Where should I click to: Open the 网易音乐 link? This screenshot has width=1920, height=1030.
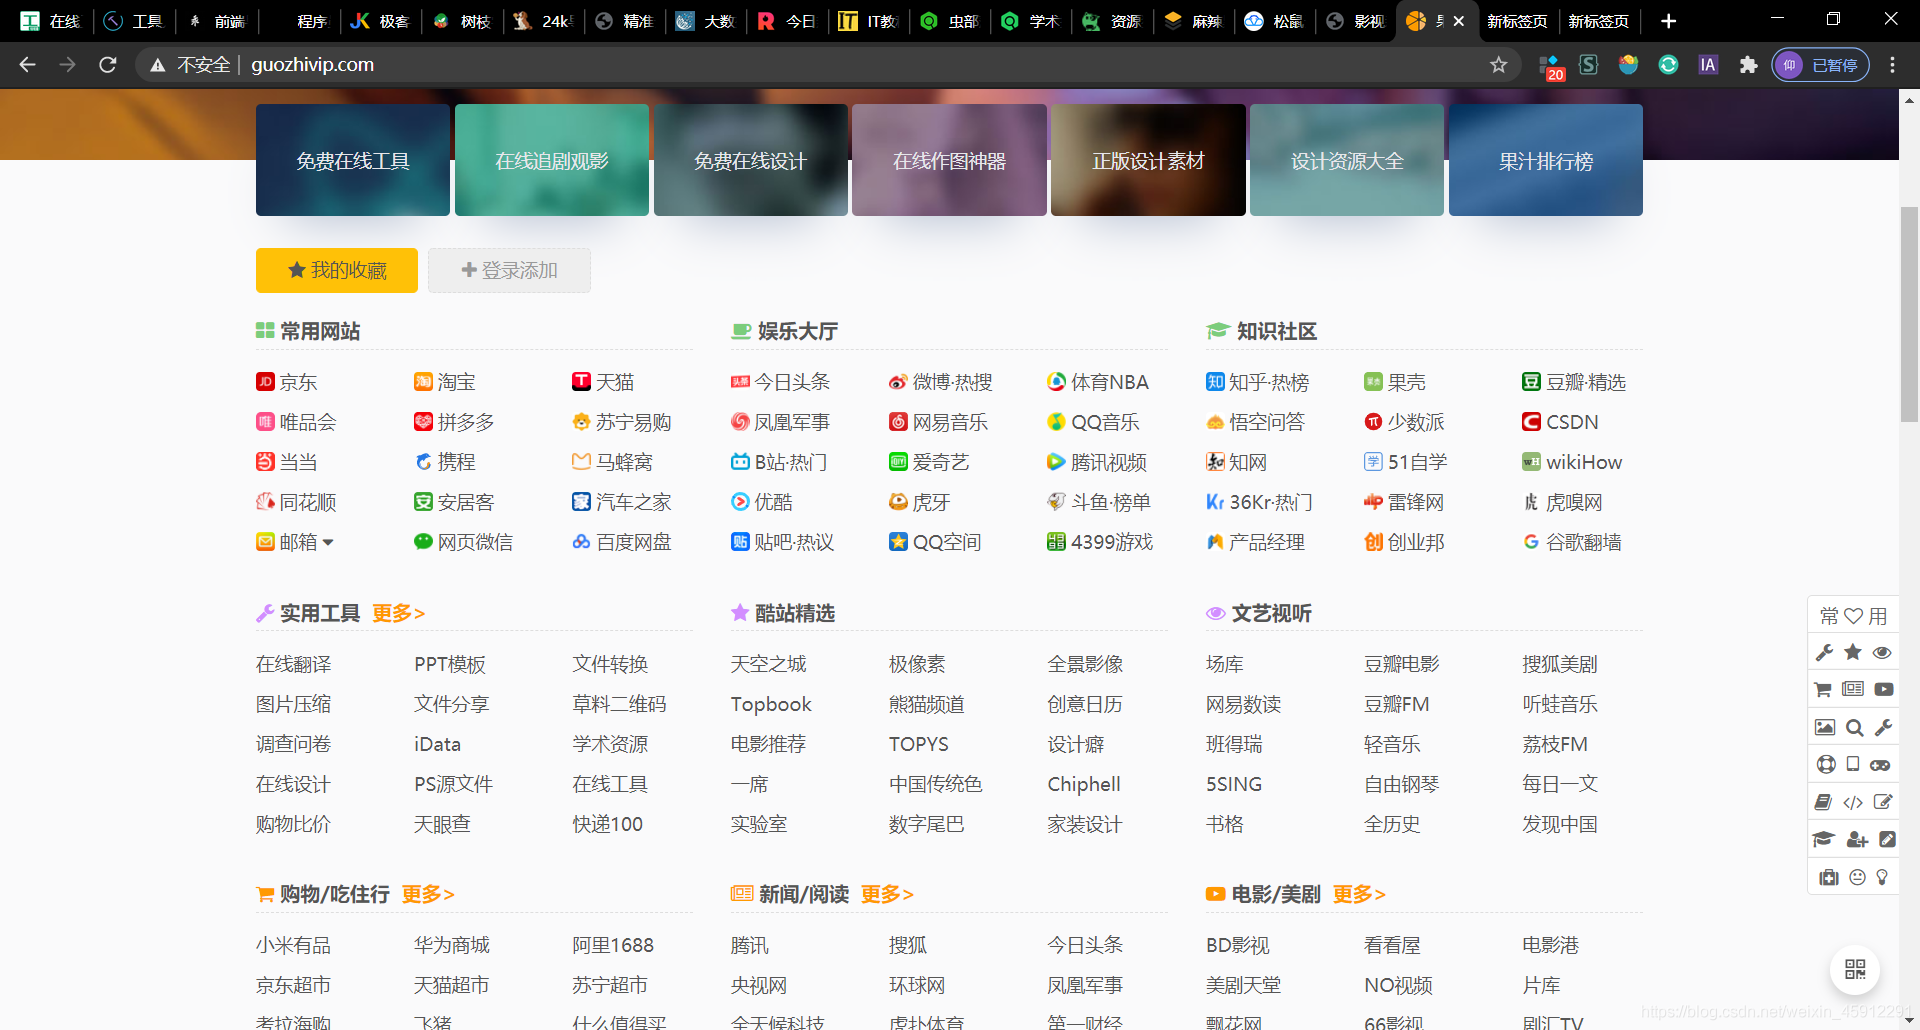(x=938, y=422)
